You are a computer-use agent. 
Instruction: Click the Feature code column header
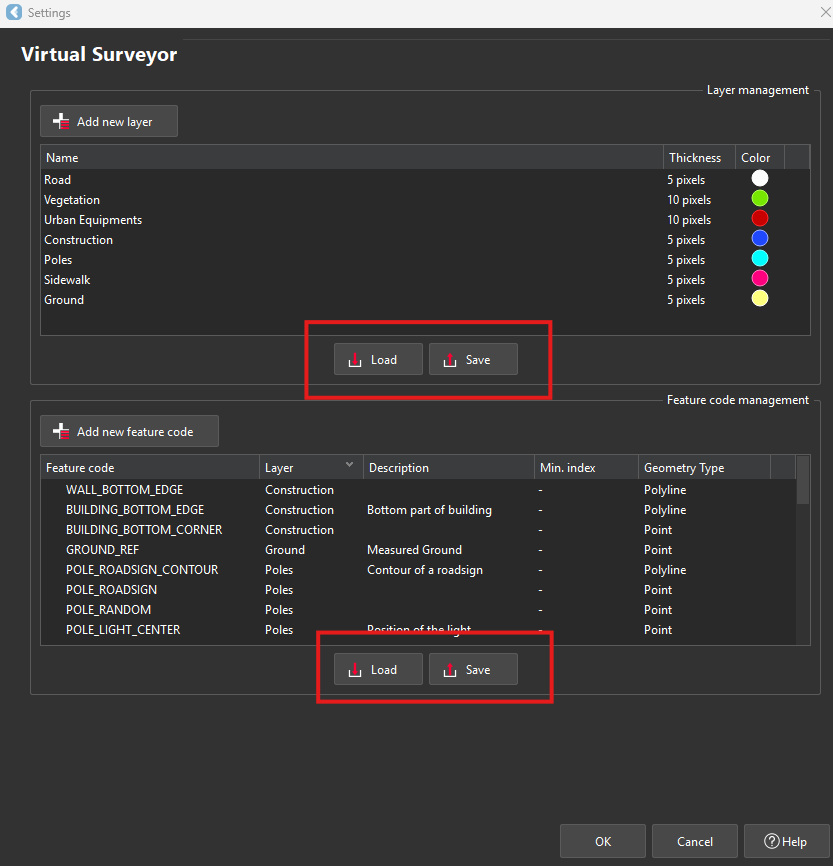(150, 468)
